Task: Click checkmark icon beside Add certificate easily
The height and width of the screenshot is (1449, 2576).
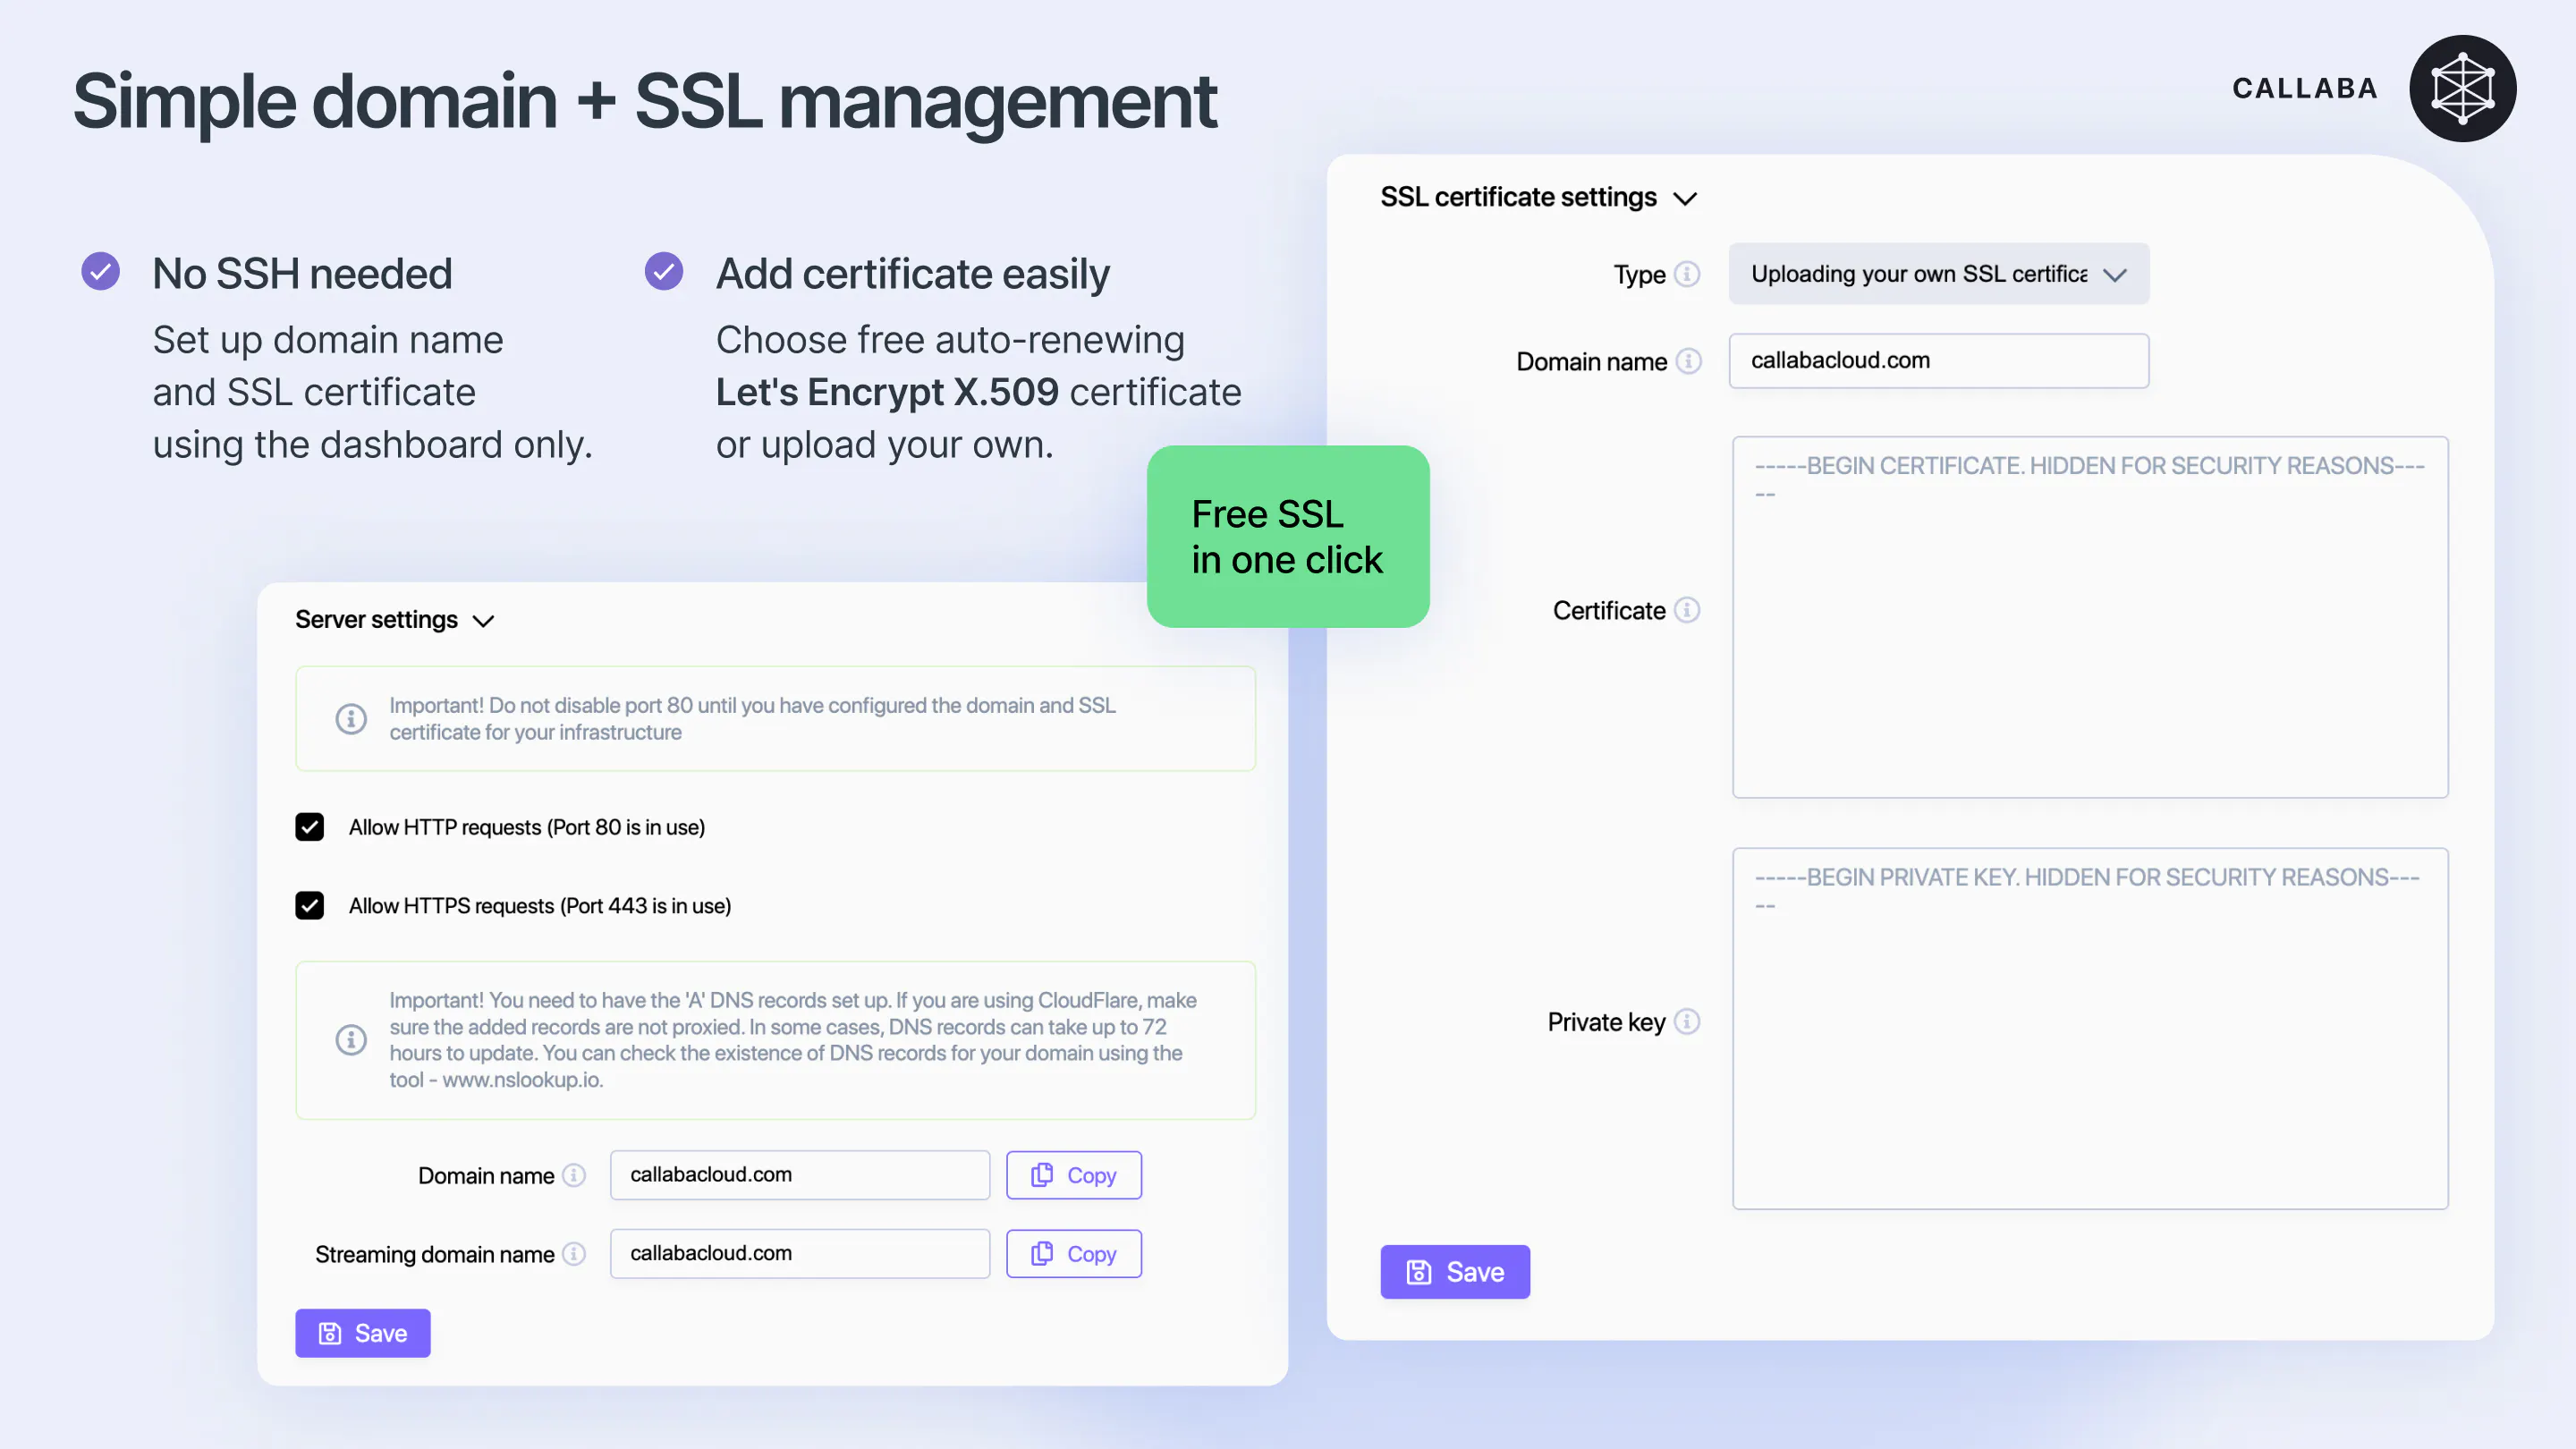Action: [x=664, y=271]
